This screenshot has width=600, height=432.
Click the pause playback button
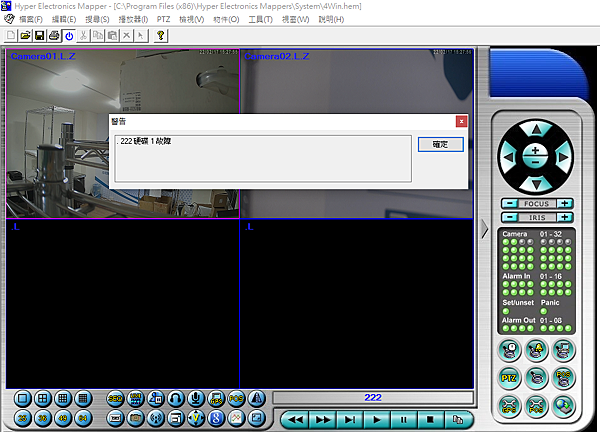(404, 420)
